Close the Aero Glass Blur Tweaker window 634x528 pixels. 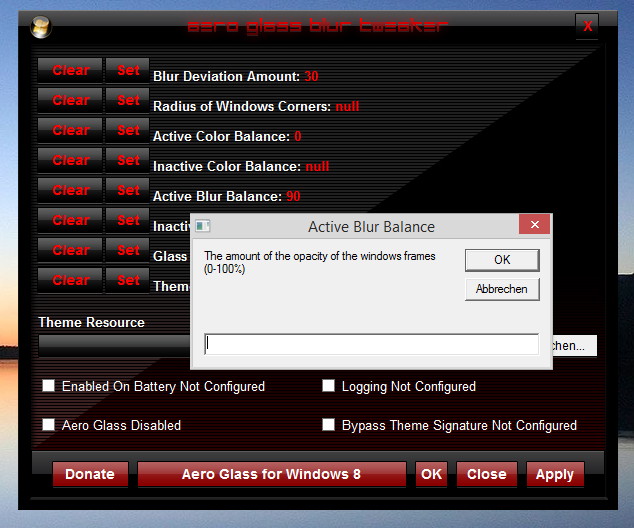(587, 27)
